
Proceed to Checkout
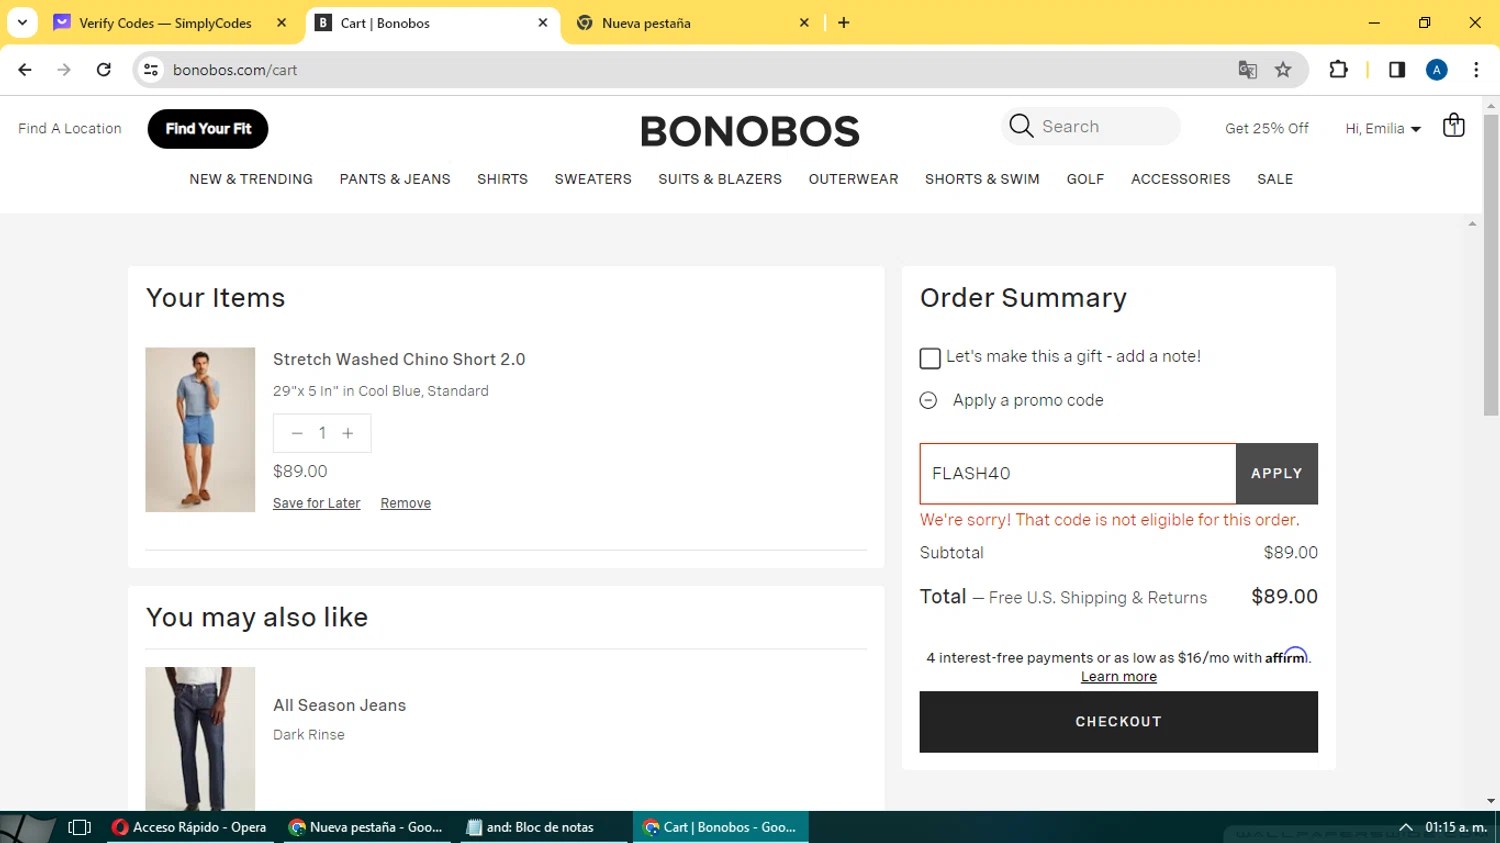[x=1118, y=721]
